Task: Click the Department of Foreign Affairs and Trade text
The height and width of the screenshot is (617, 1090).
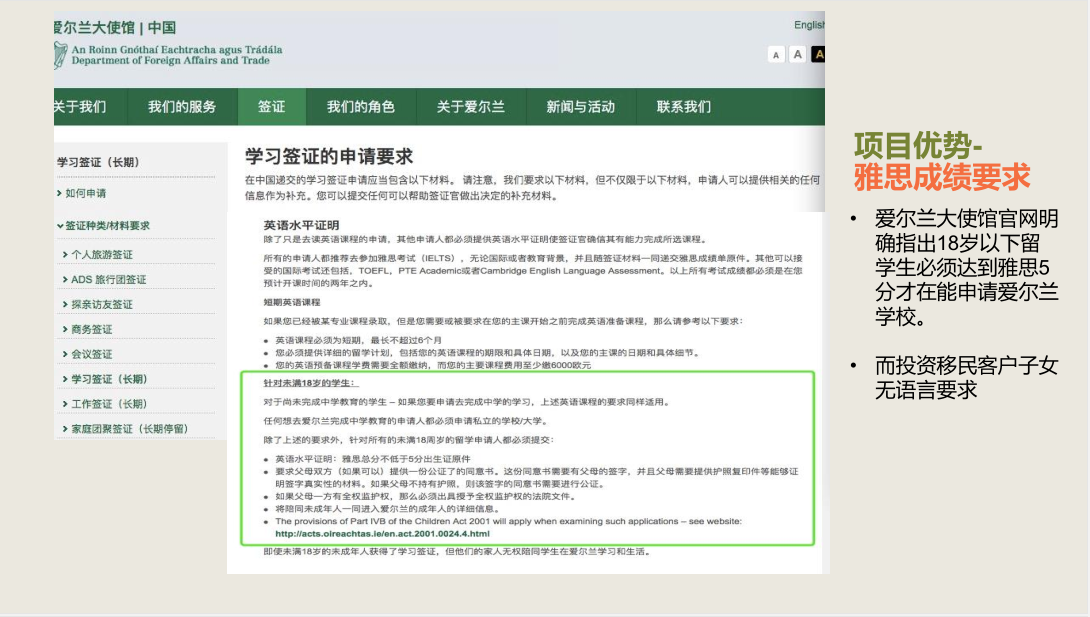Action: click(x=170, y=60)
